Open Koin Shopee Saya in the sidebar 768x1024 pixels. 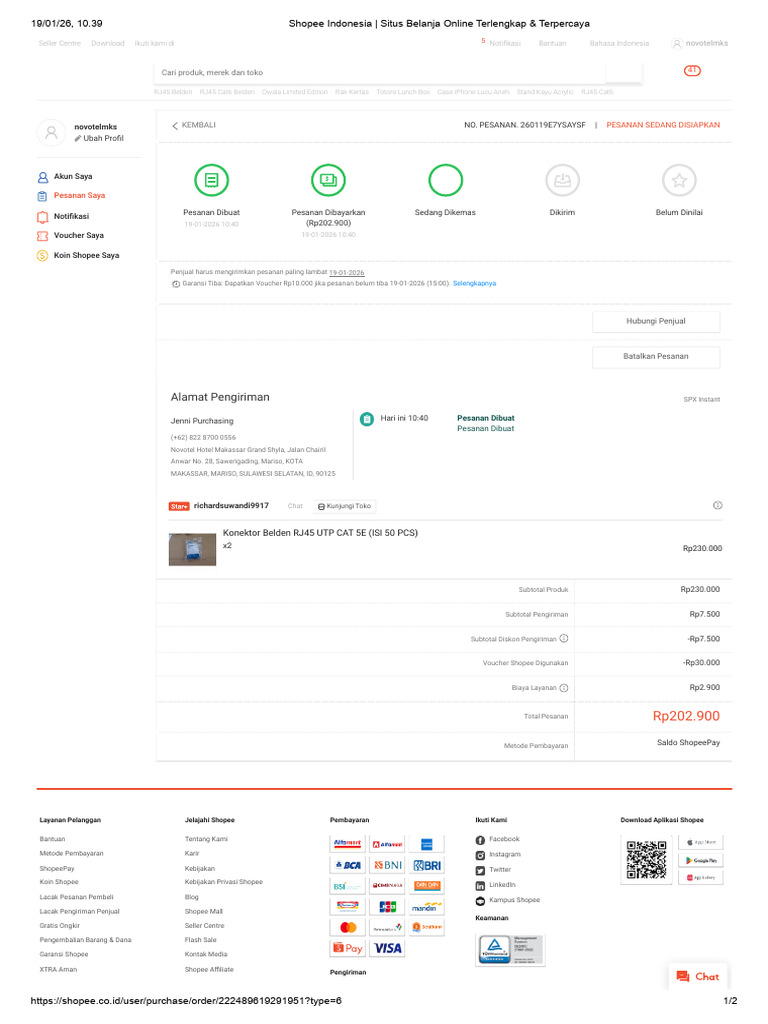[x=86, y=255]
